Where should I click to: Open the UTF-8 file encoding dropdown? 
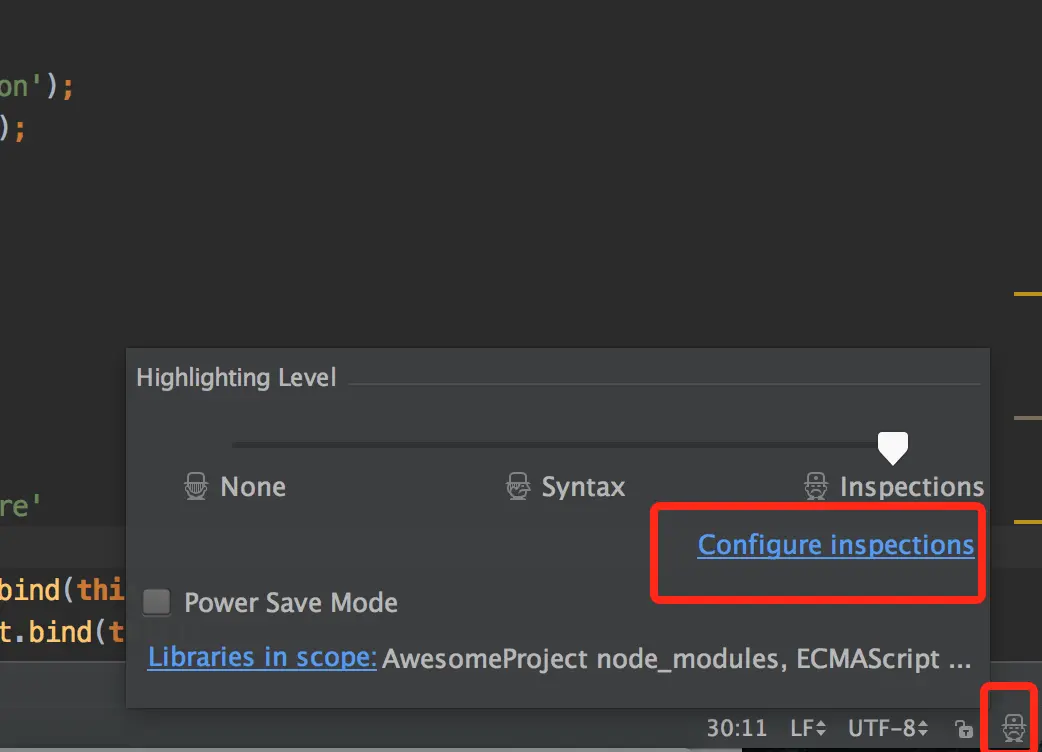pyautogui.click(x=888, y=729)
